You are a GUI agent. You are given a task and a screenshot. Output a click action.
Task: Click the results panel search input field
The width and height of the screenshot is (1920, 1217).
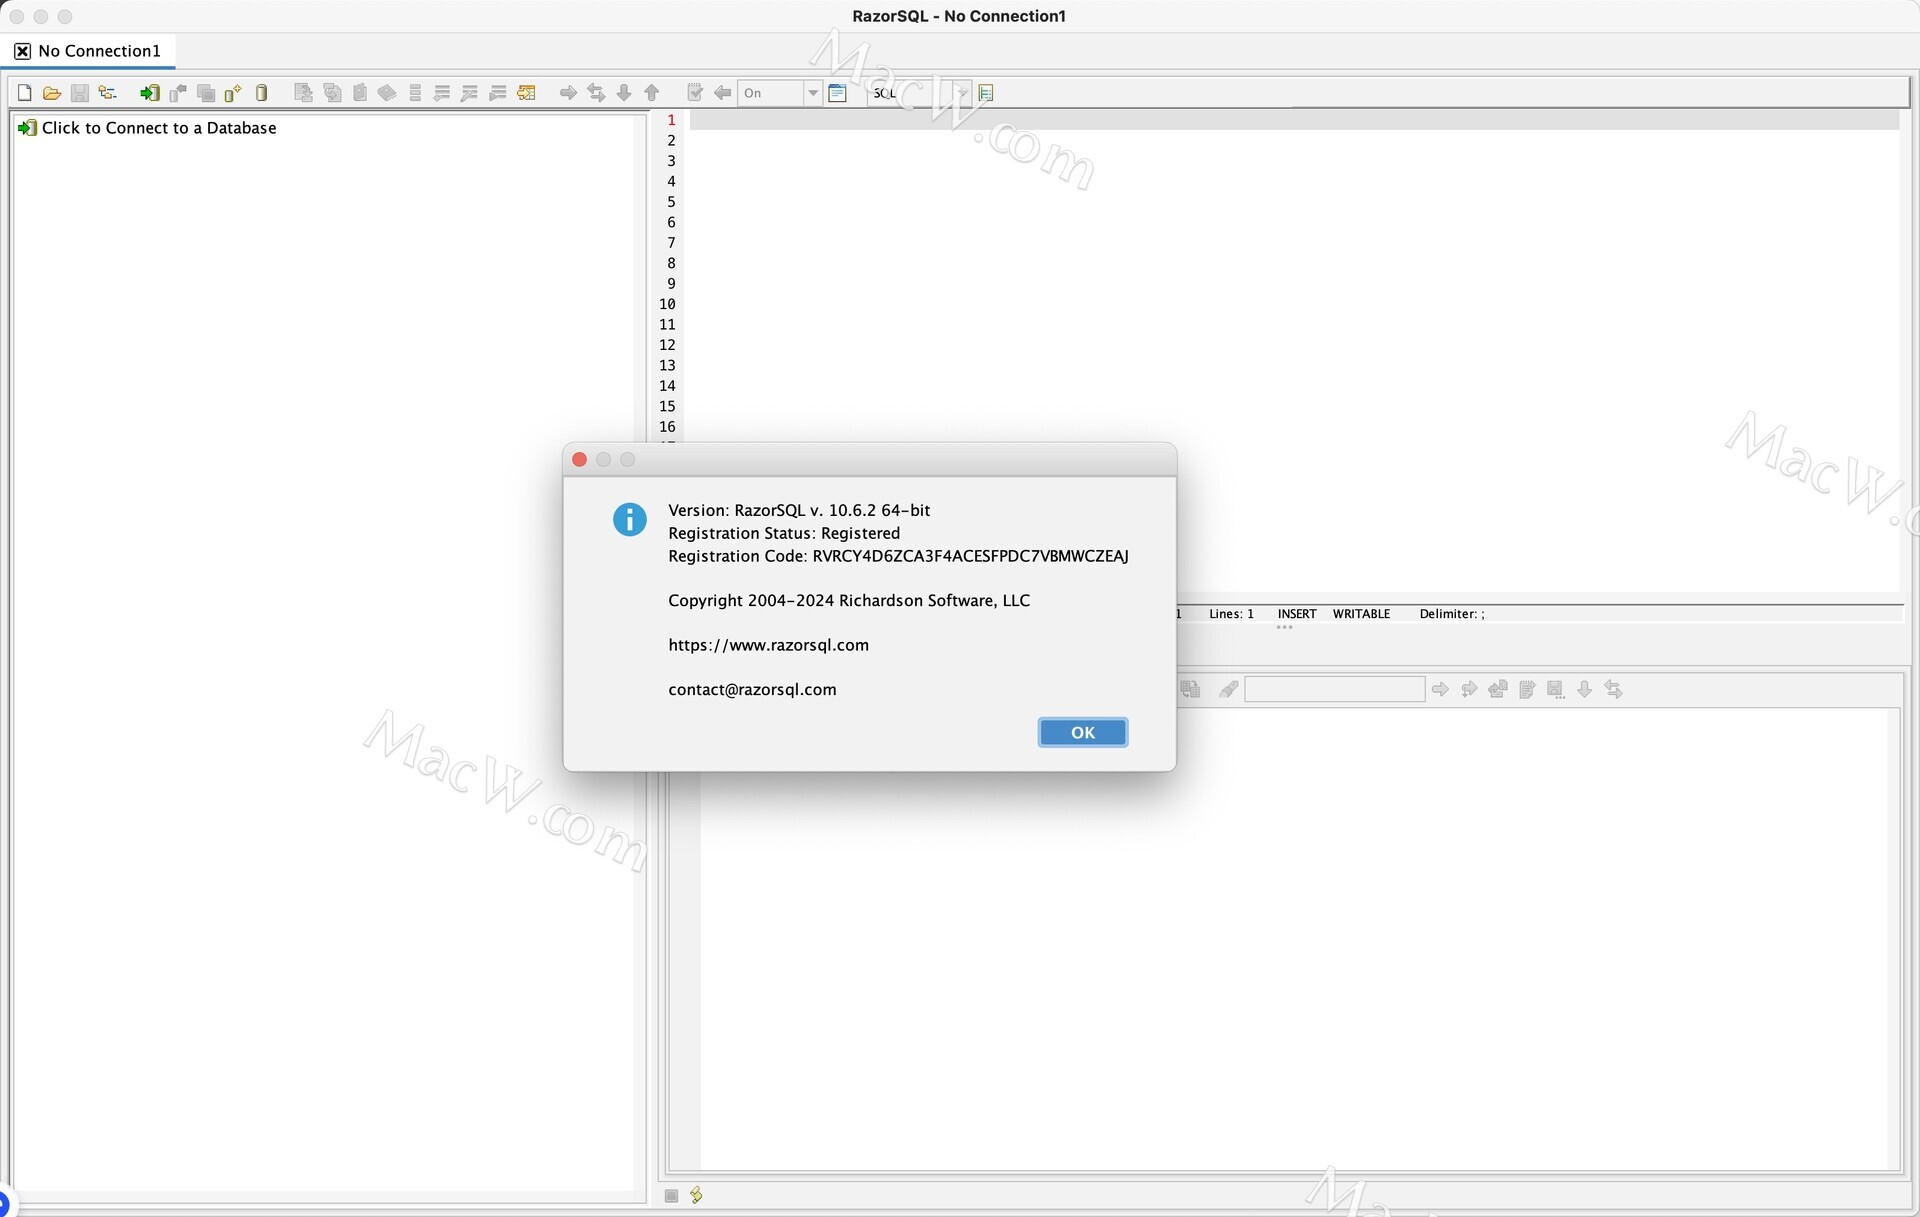pyautogui.click(x=1334, y=689)
